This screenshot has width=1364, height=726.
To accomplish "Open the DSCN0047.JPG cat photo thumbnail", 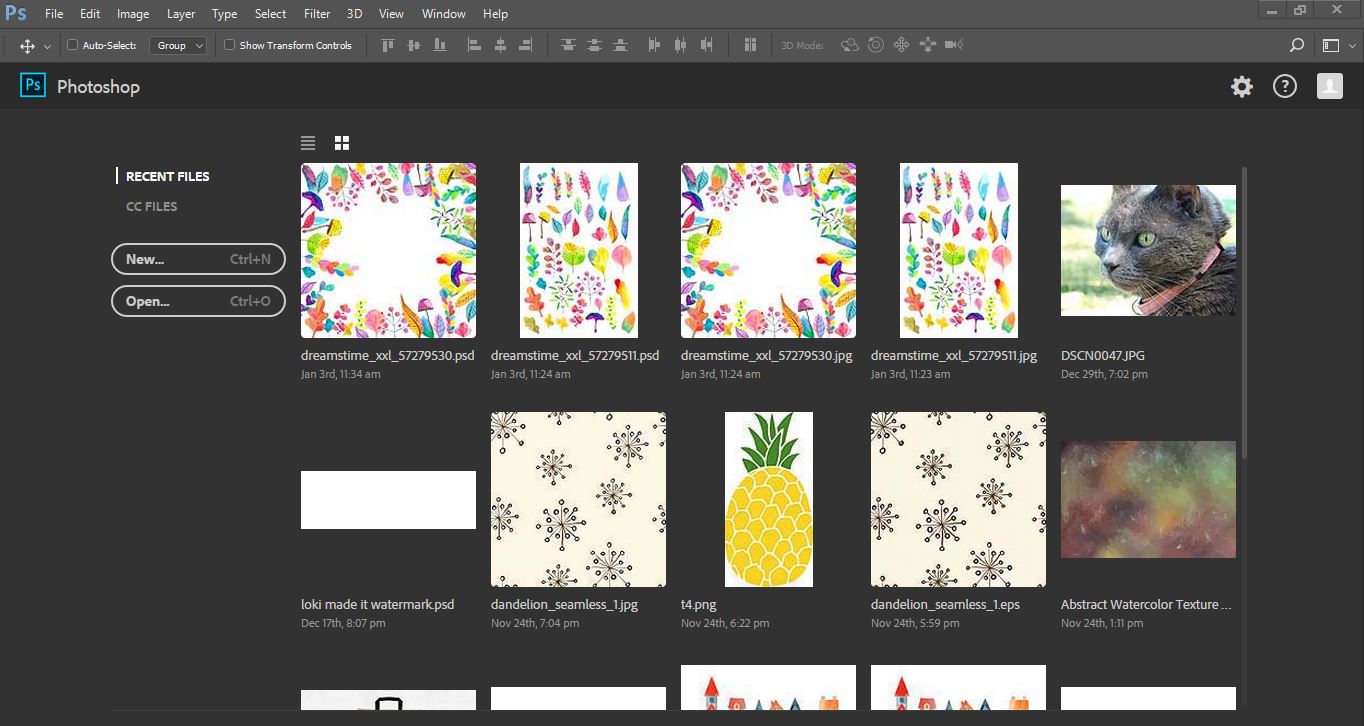I will click(x=1147, y=249).
